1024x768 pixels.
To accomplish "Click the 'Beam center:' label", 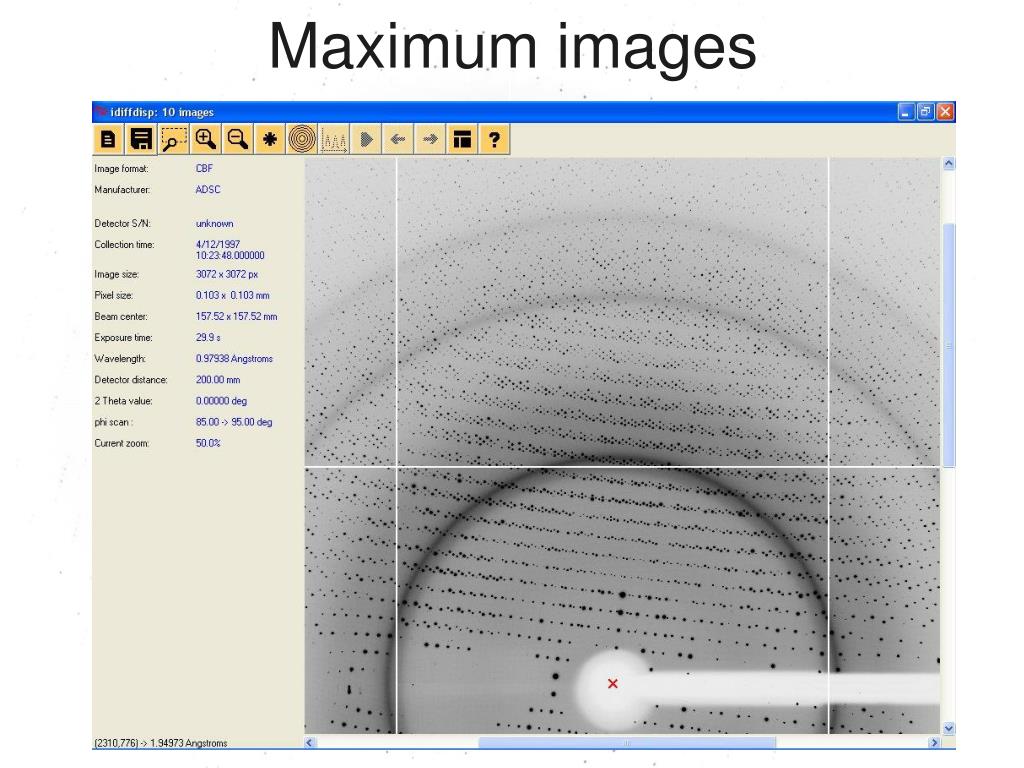I will (x=120, y=316).
